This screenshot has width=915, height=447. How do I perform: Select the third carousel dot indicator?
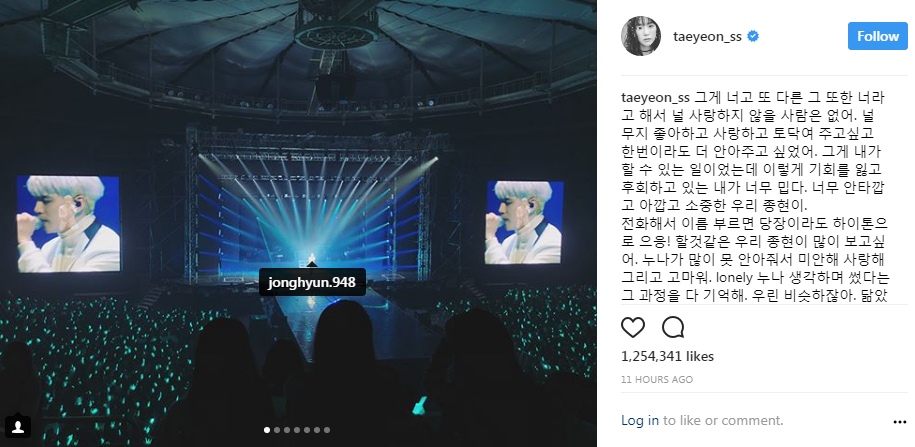(x=287, y=430)
